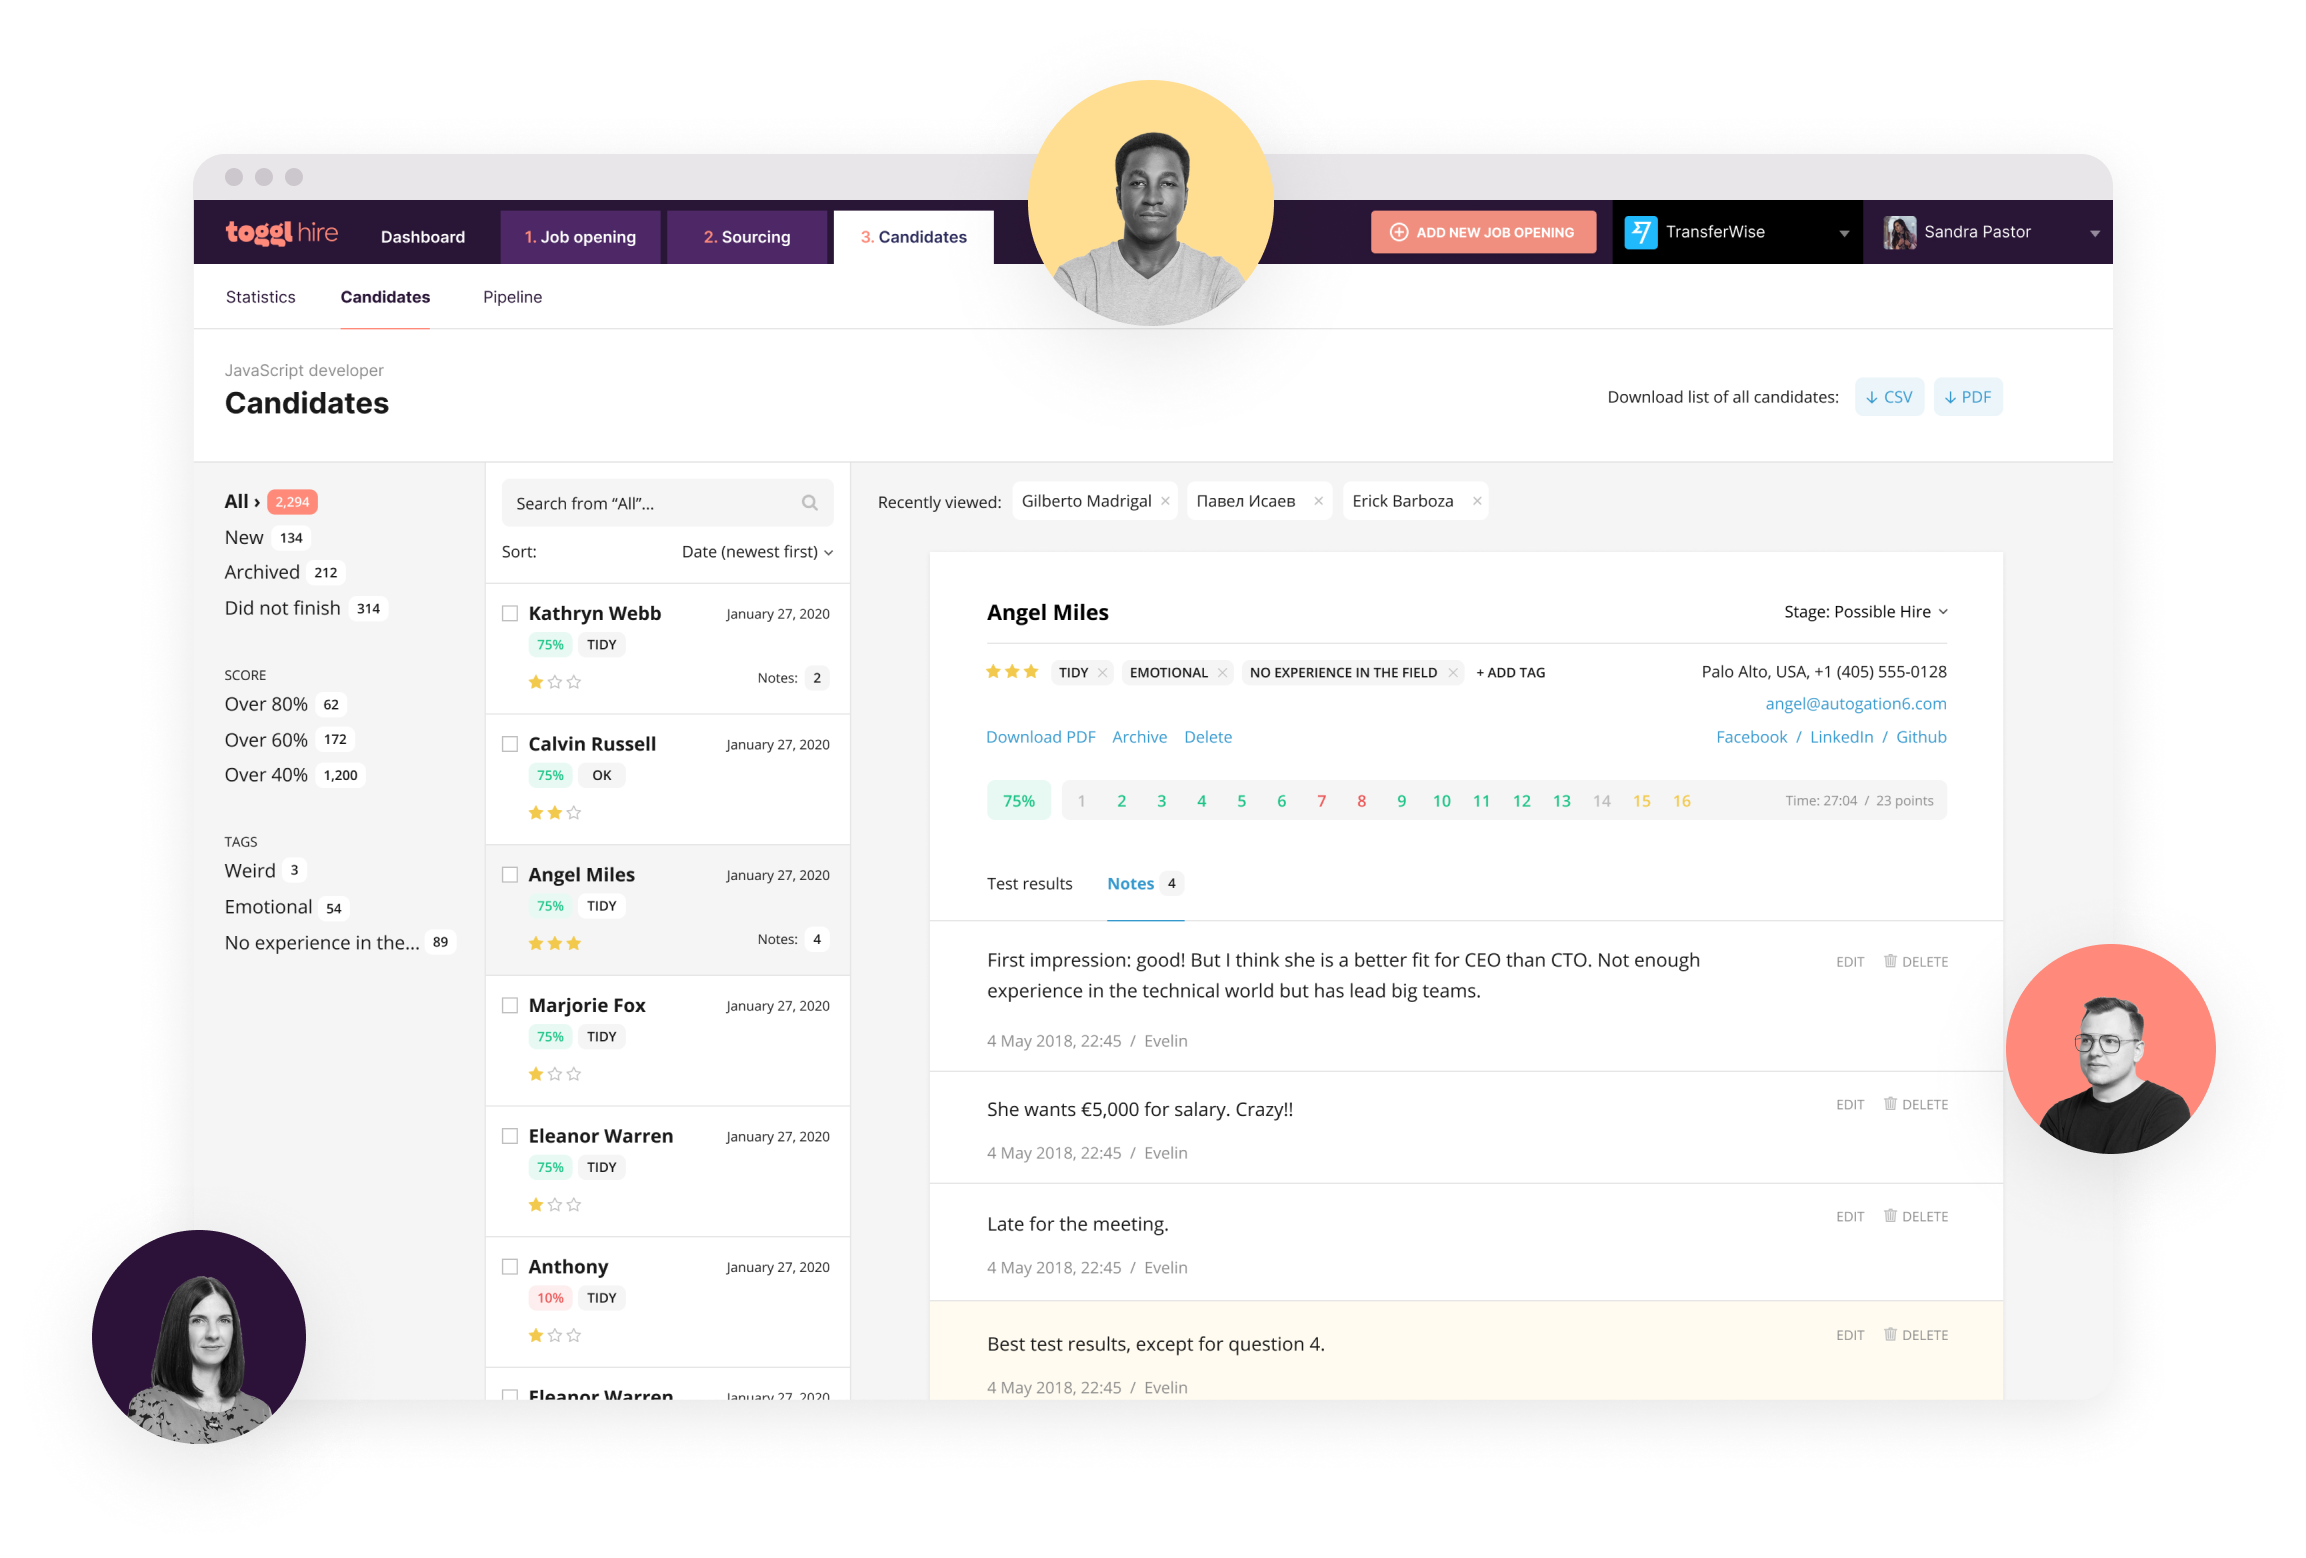Click Archive link for Angel Miles
Viewport: 2306px width, 1558px height.
coord(1139,737)
